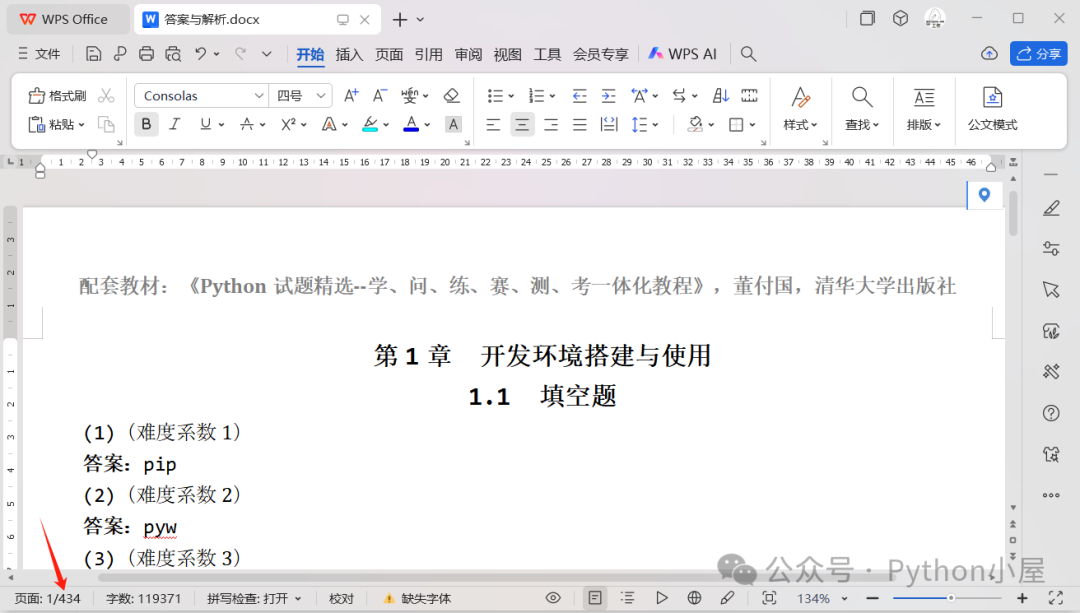
Task: Click the Decrease font size icon
Action: click(380, 96)
